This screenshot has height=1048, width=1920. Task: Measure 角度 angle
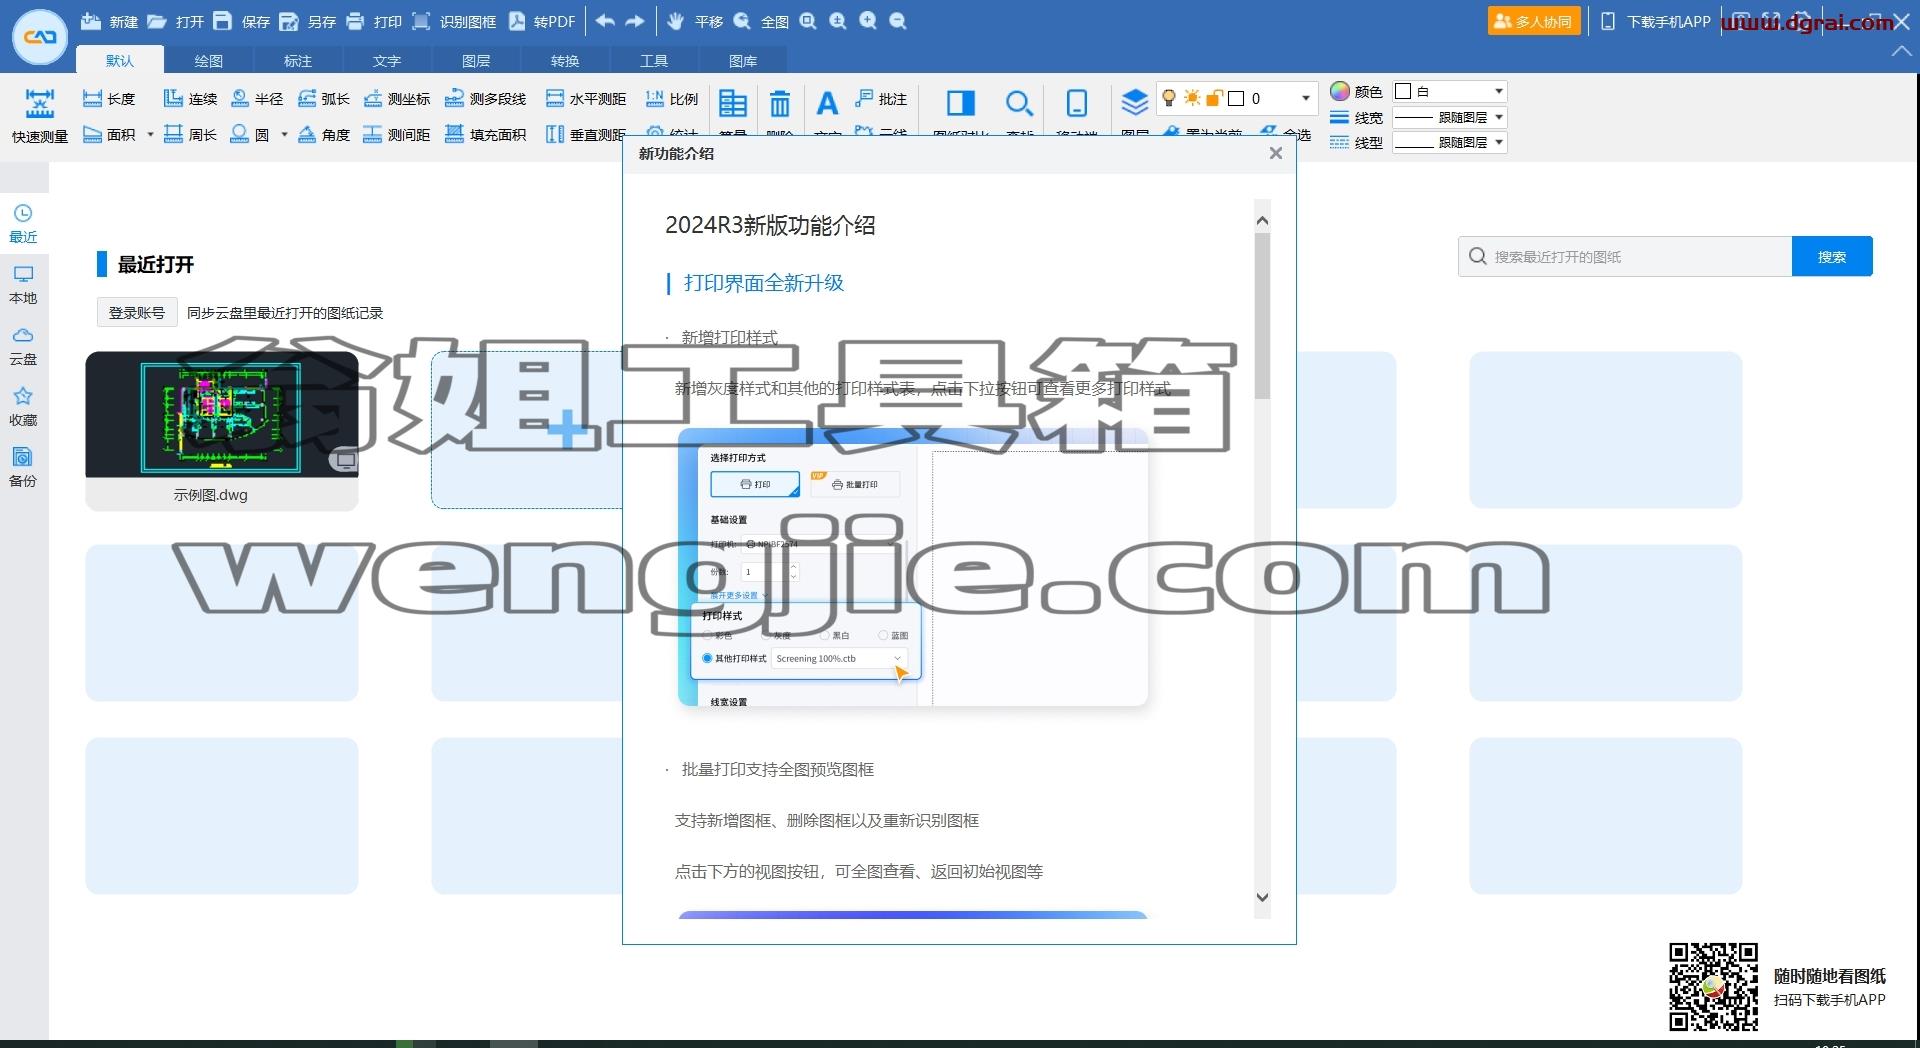click(x=324, y=134)
